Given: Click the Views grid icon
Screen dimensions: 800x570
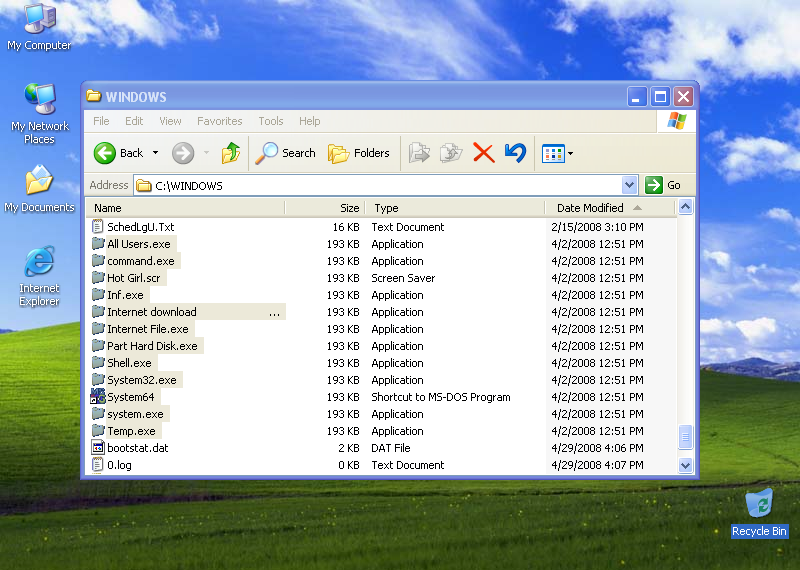Looking at the screenshot, I should point(553,153).
